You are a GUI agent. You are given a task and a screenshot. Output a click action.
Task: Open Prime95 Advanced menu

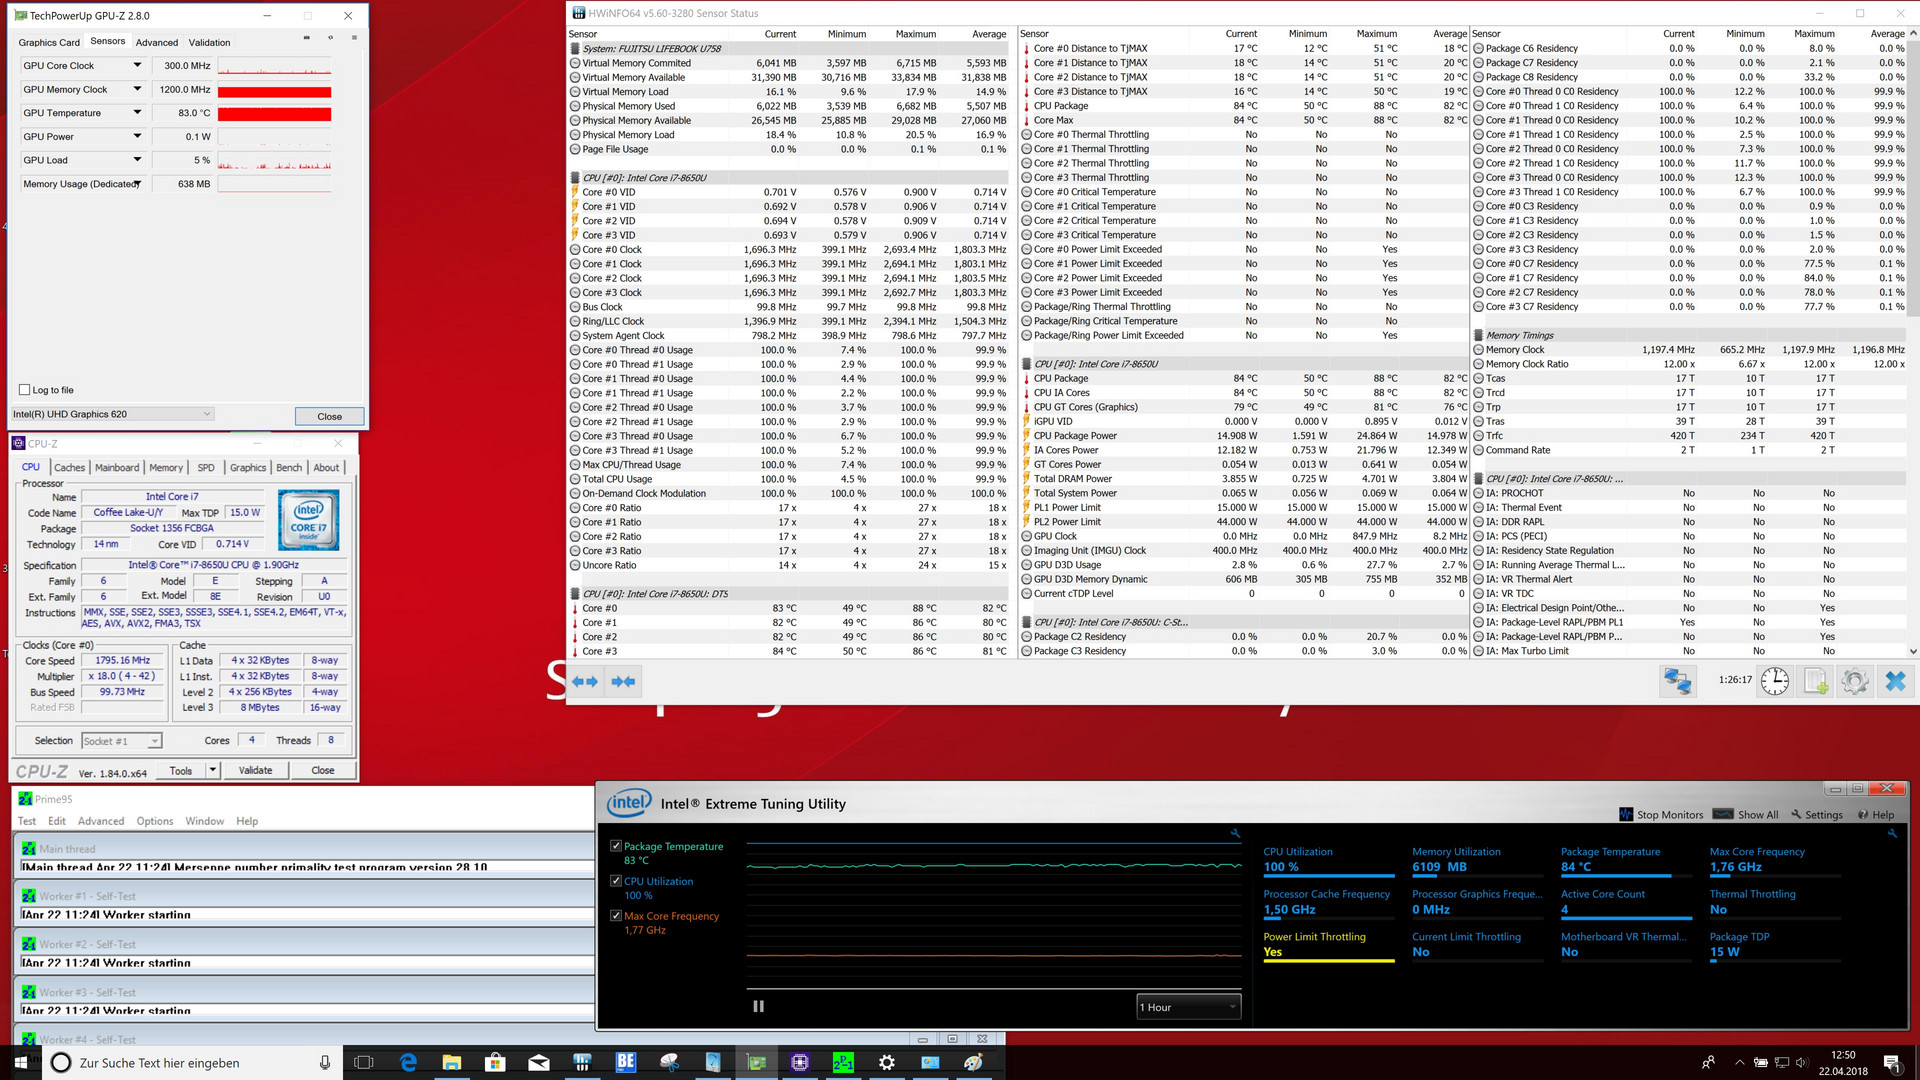click(101, 821)
